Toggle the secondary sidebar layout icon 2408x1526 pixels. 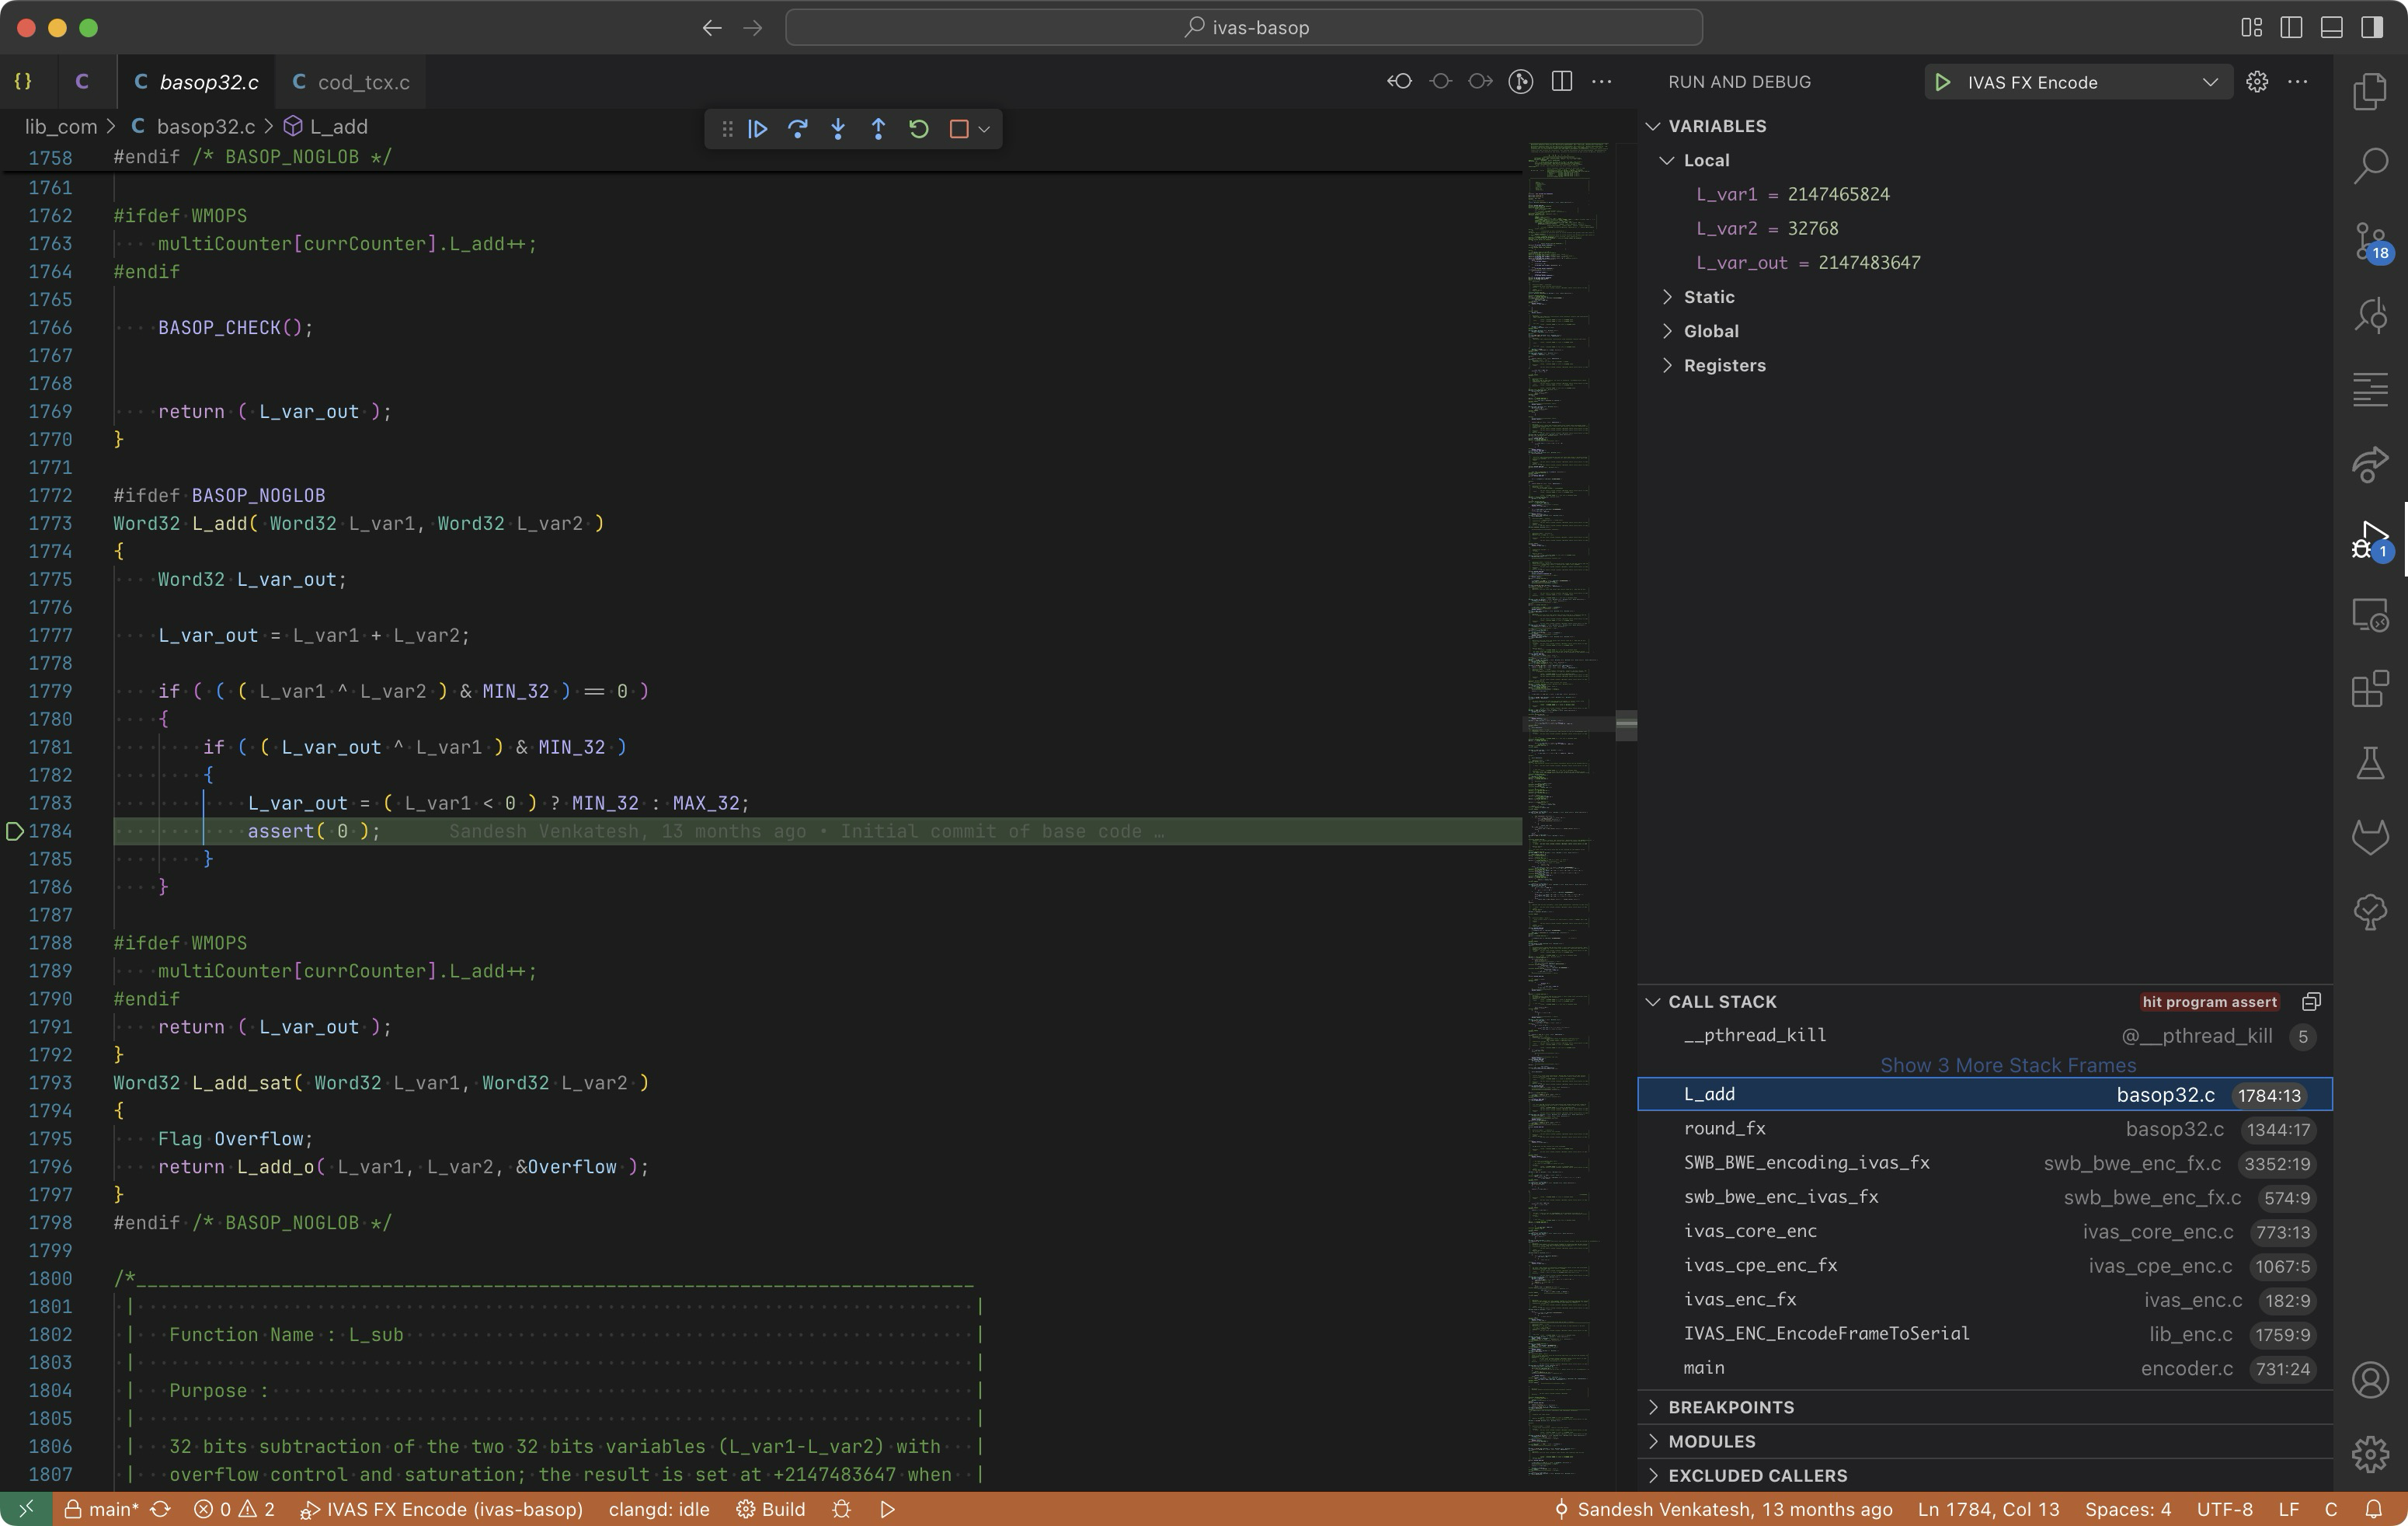tap(2371, 28)
